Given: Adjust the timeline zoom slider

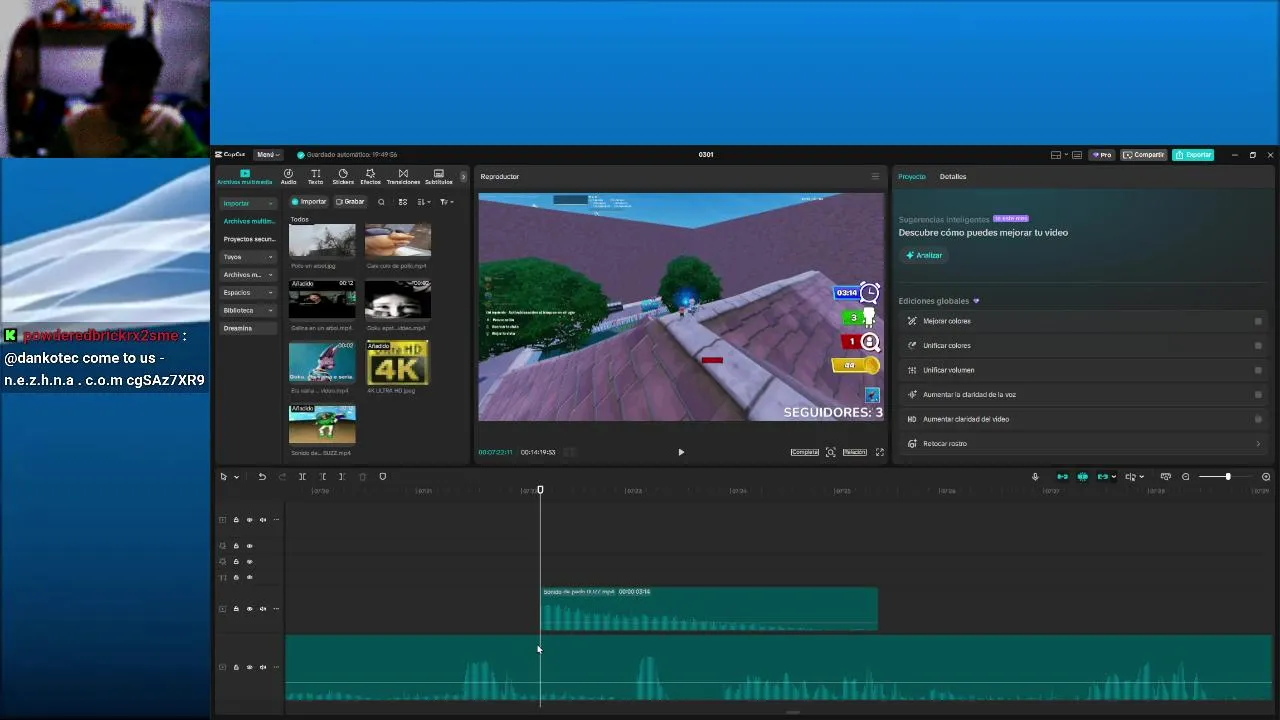Looking at the screenshot, I should pyautogui.click(x=1228, y=477).
